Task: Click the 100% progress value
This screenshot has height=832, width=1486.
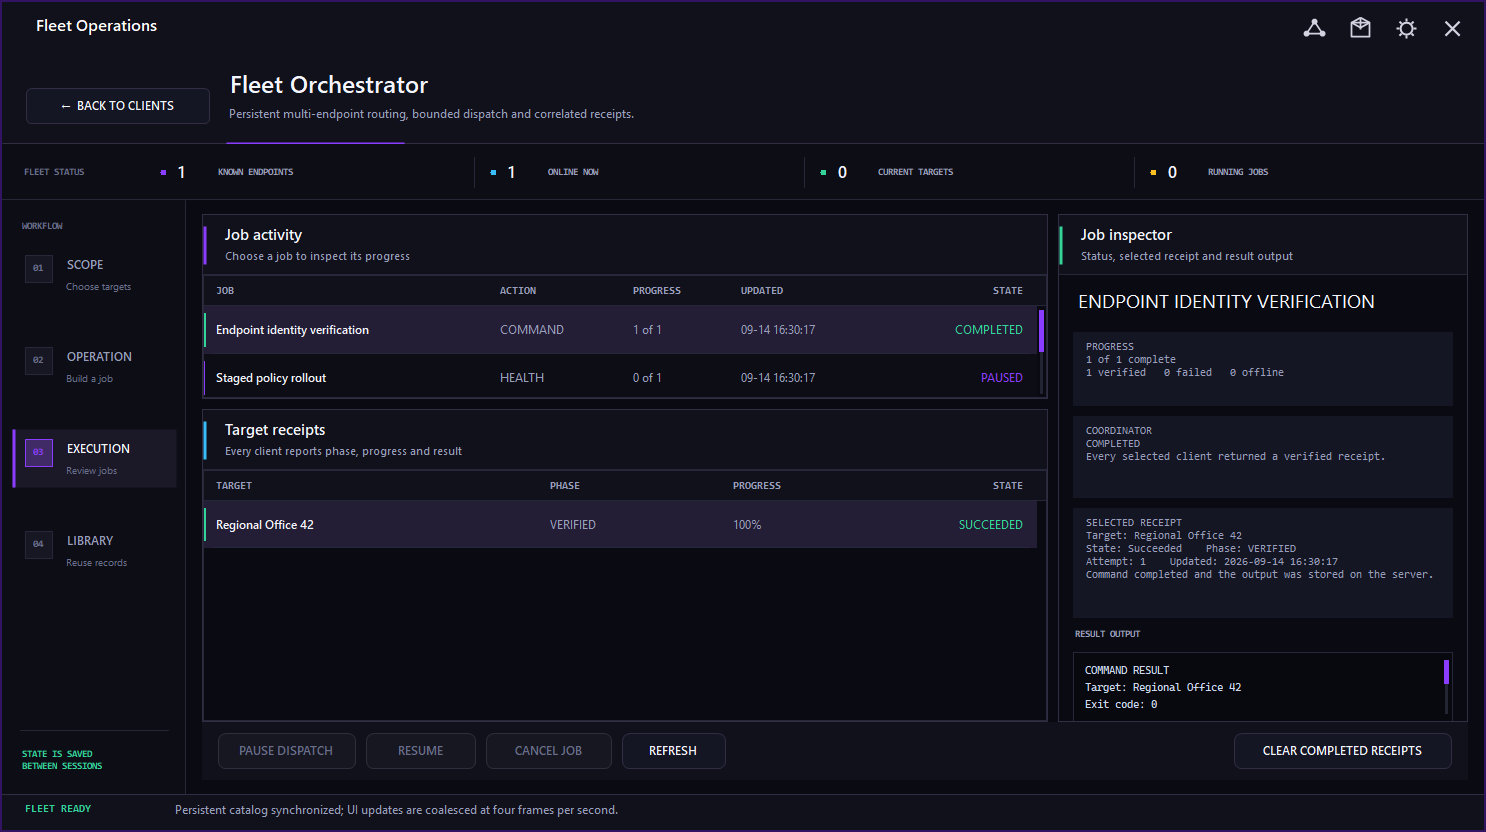Action: tap(747, 525)
